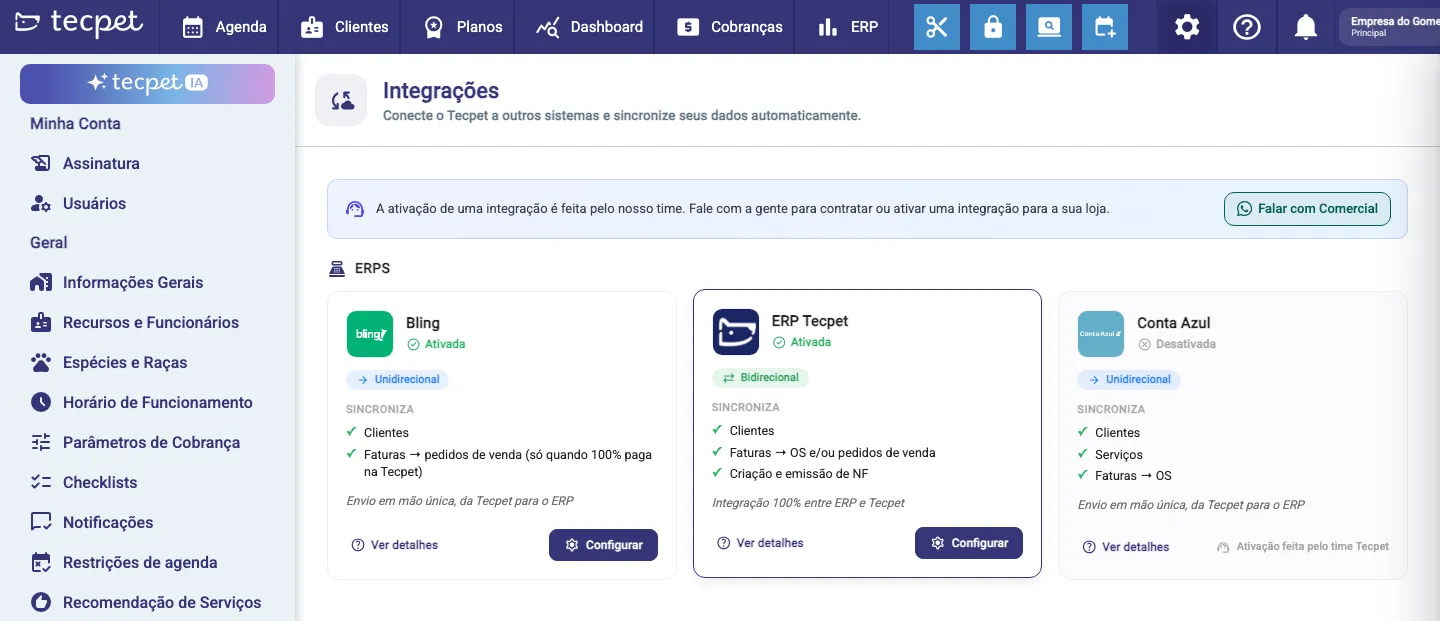The width and height of the screenshot is (1440, 621).
Task: Click Falar com Comercial button
Action: click(x=1307, y=209)
